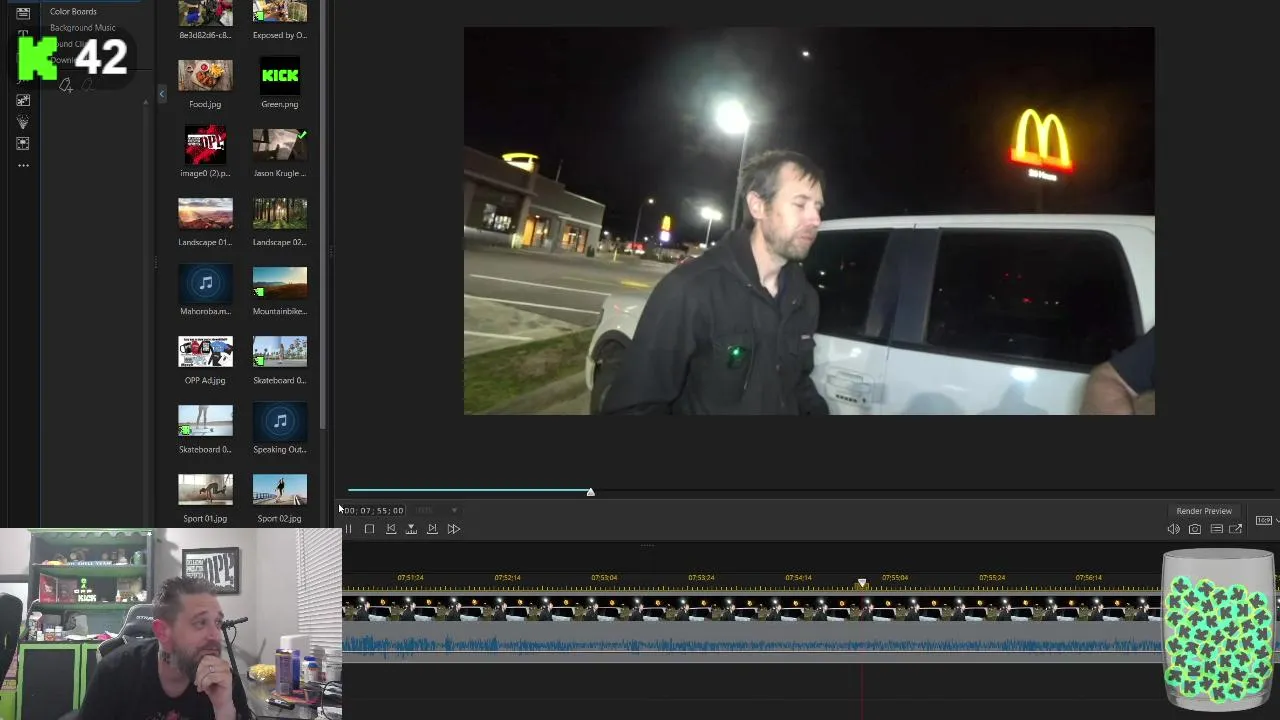The image size is (1280, 720).
Task: Select the Background Music category
Action: (82, 27)
